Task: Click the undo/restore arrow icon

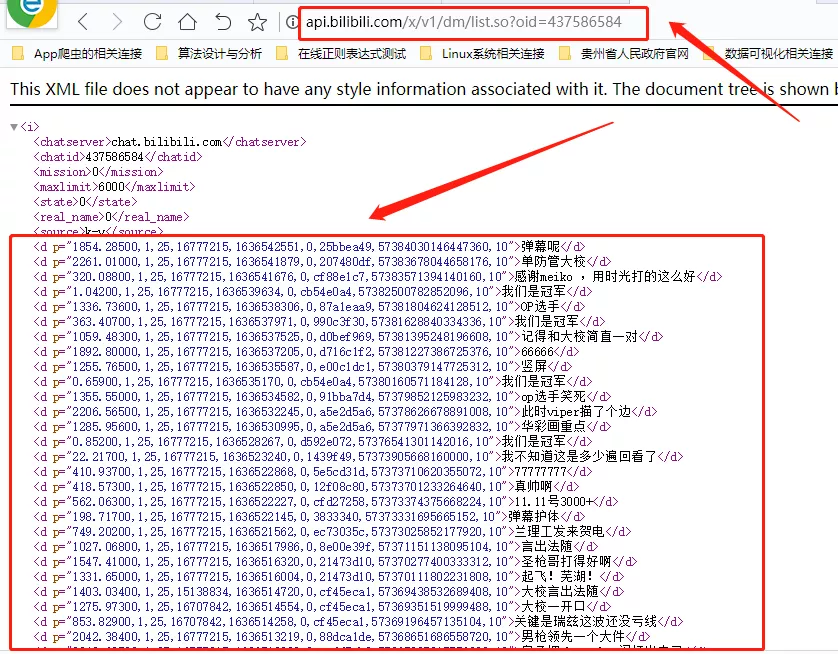Action: tap(223, 22)
